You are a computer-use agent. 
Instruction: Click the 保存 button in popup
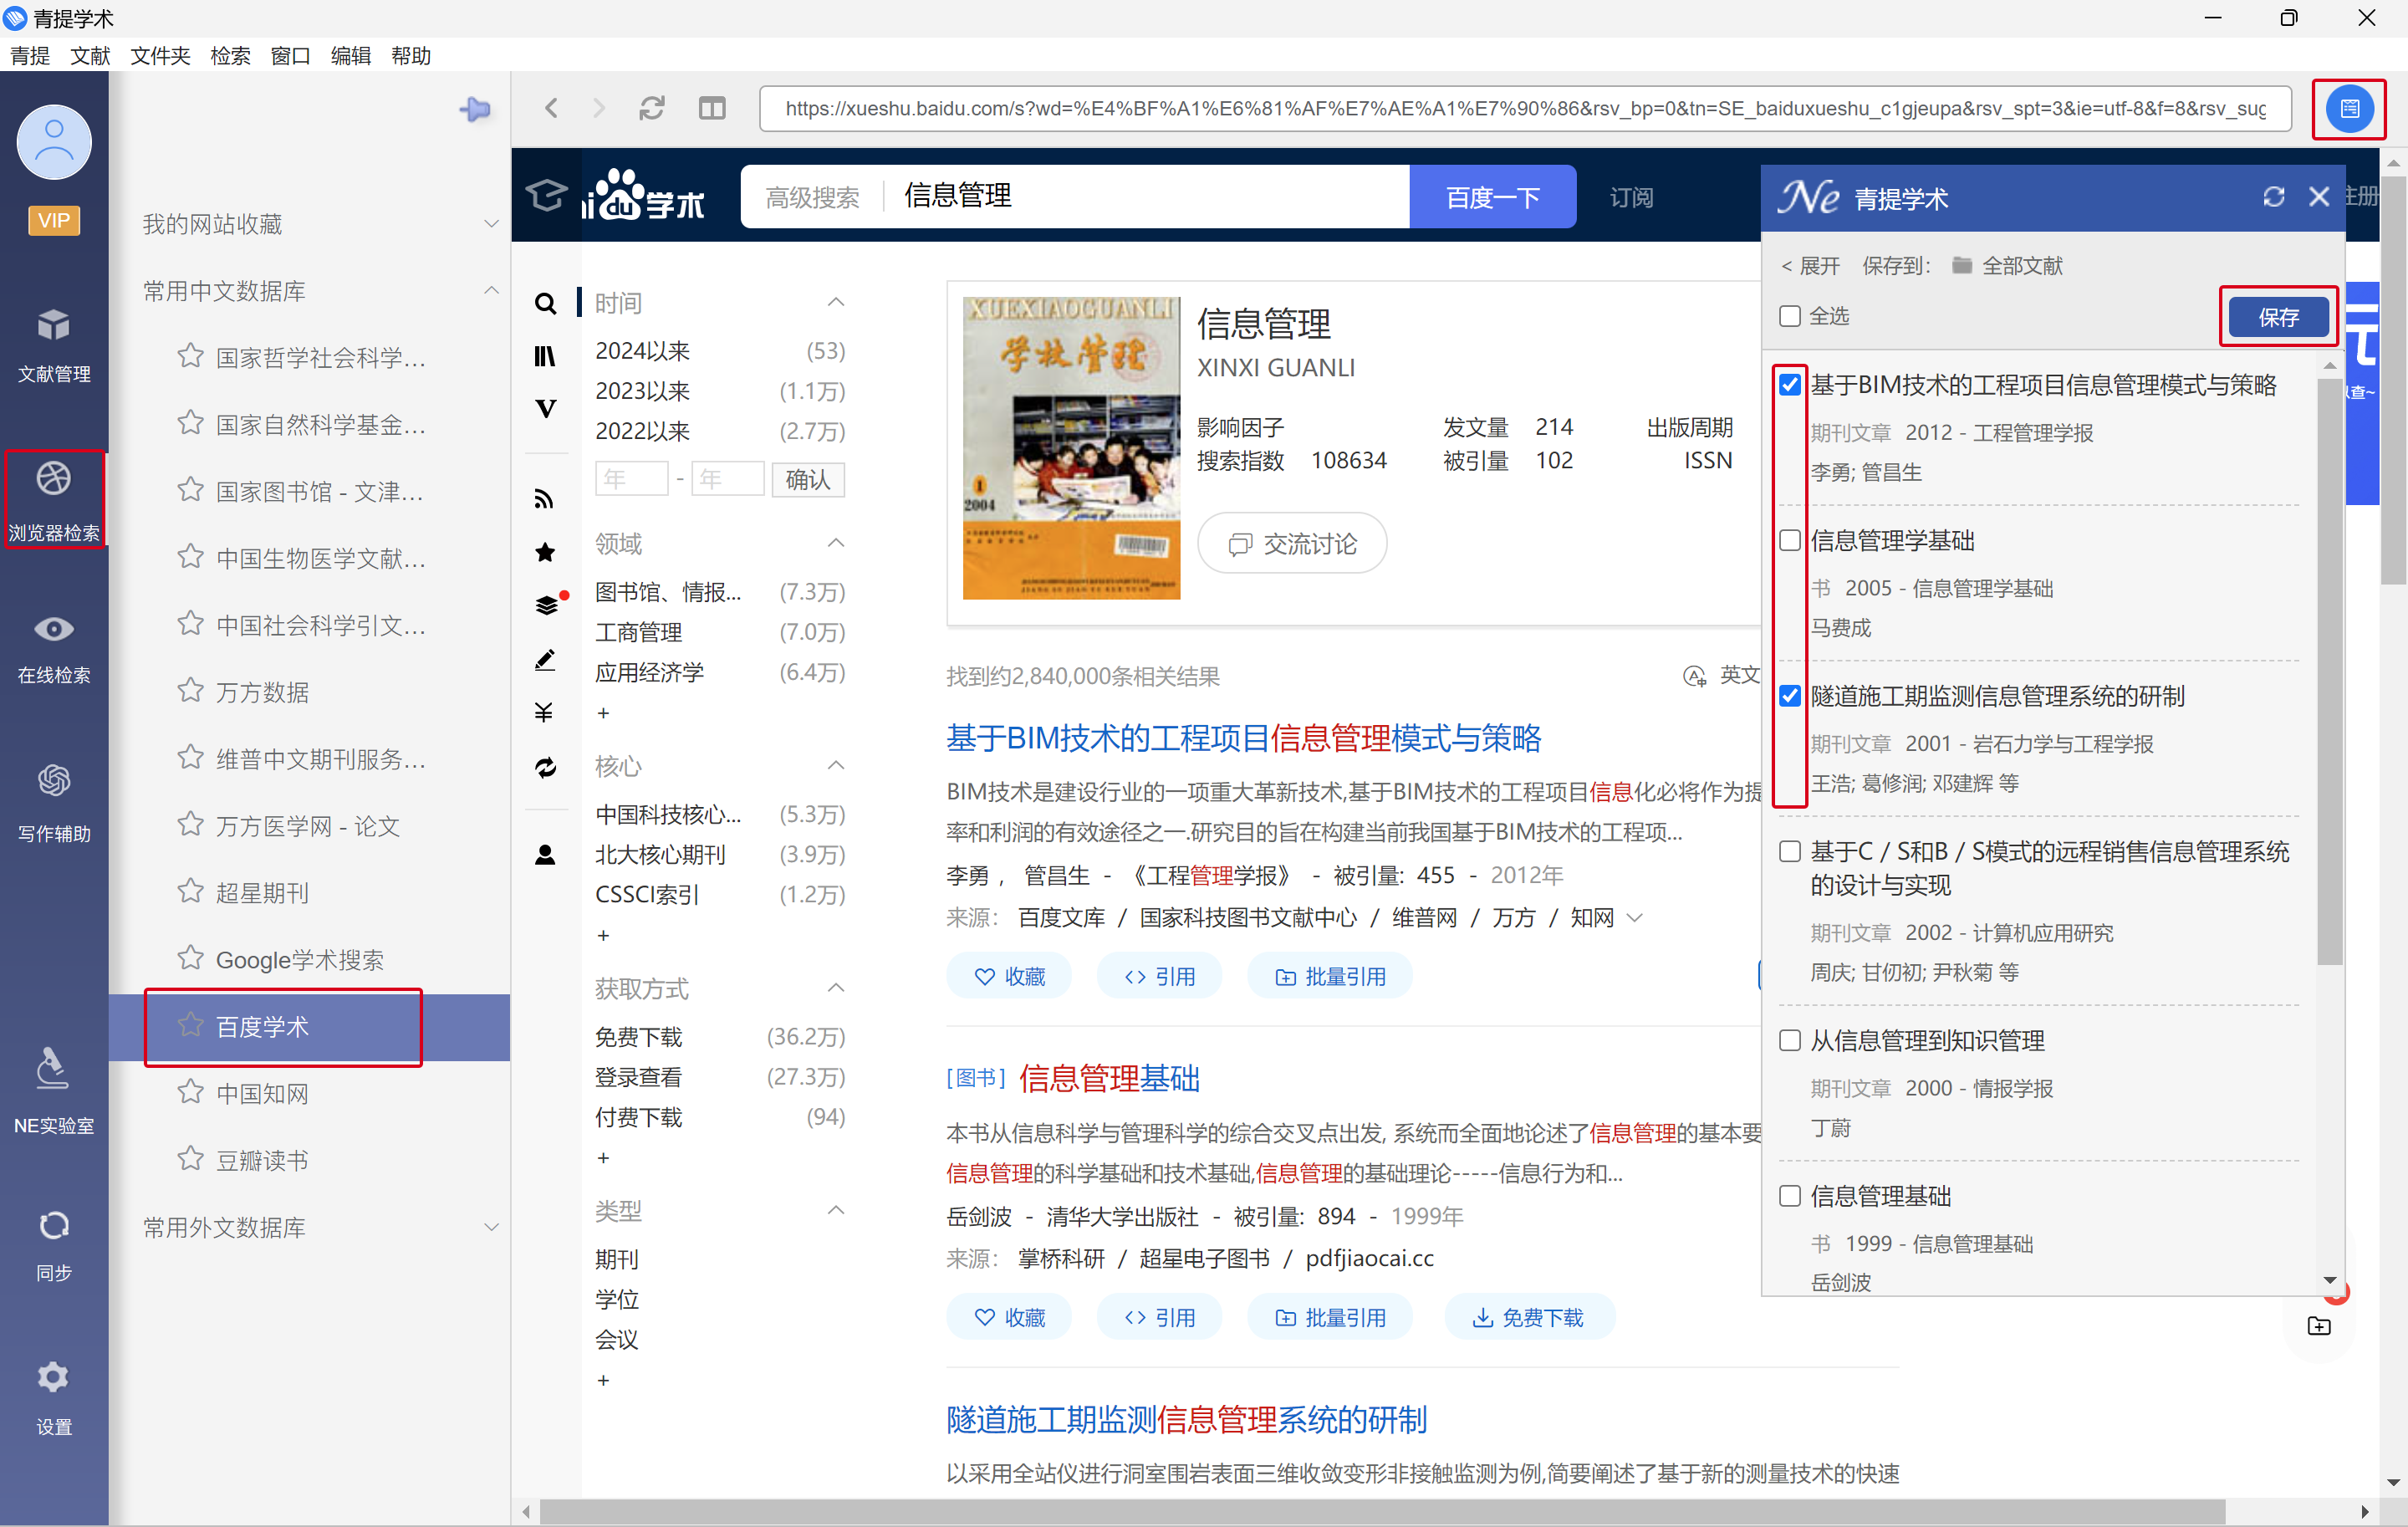pos(2278,317)
